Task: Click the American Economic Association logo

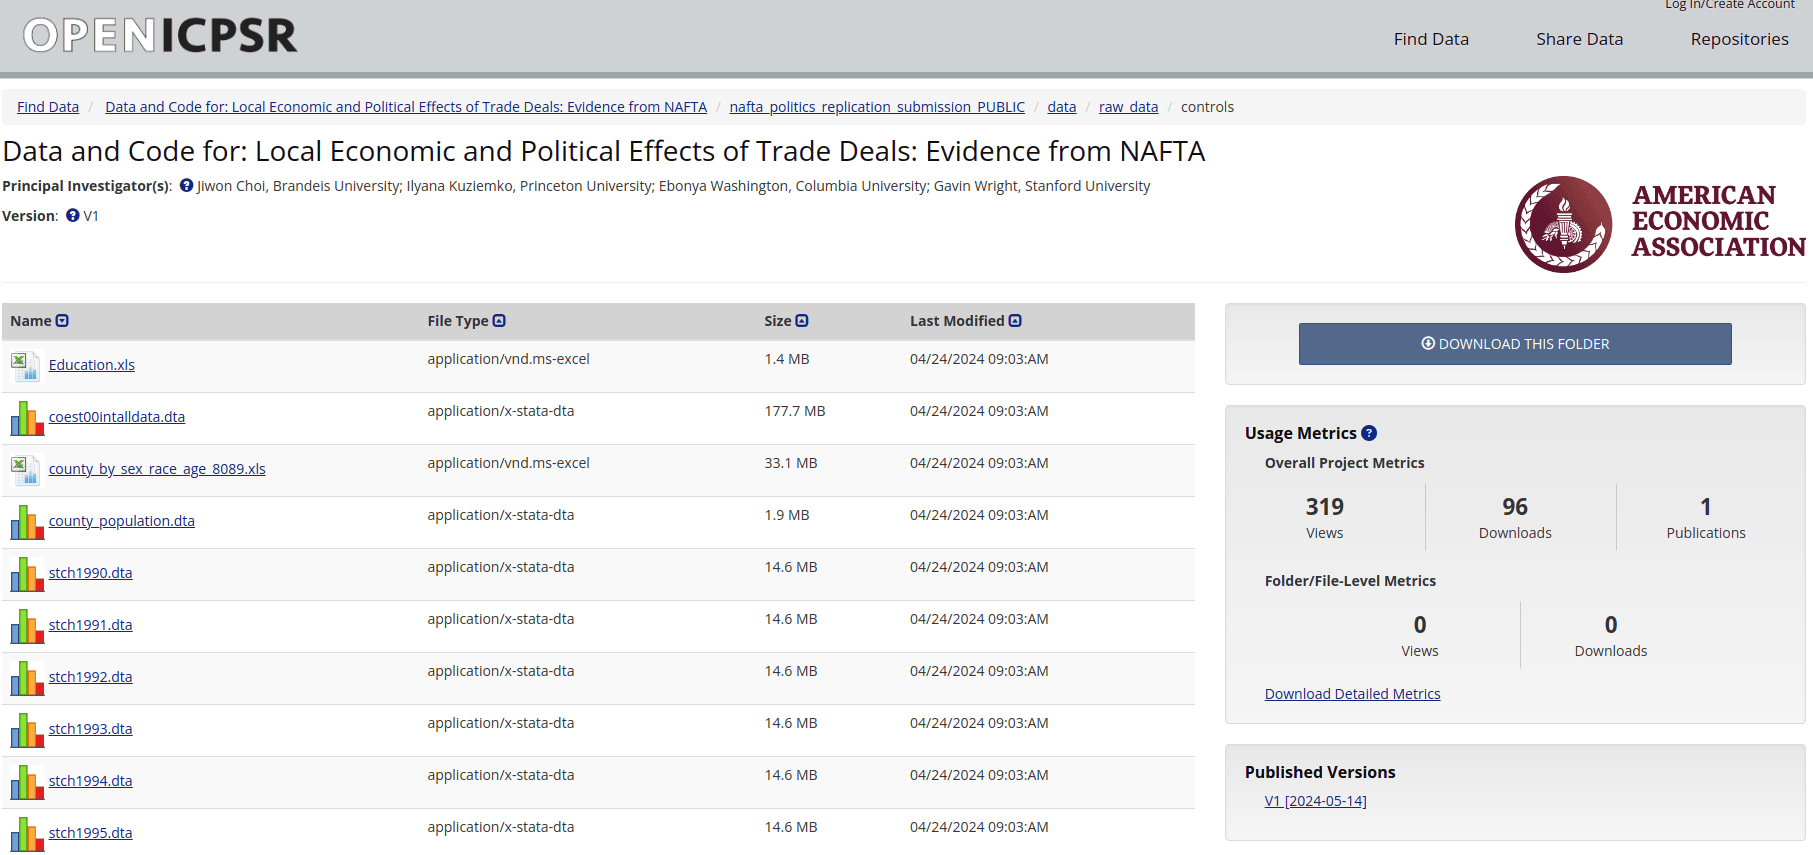Action: (x=1660, y=224)
